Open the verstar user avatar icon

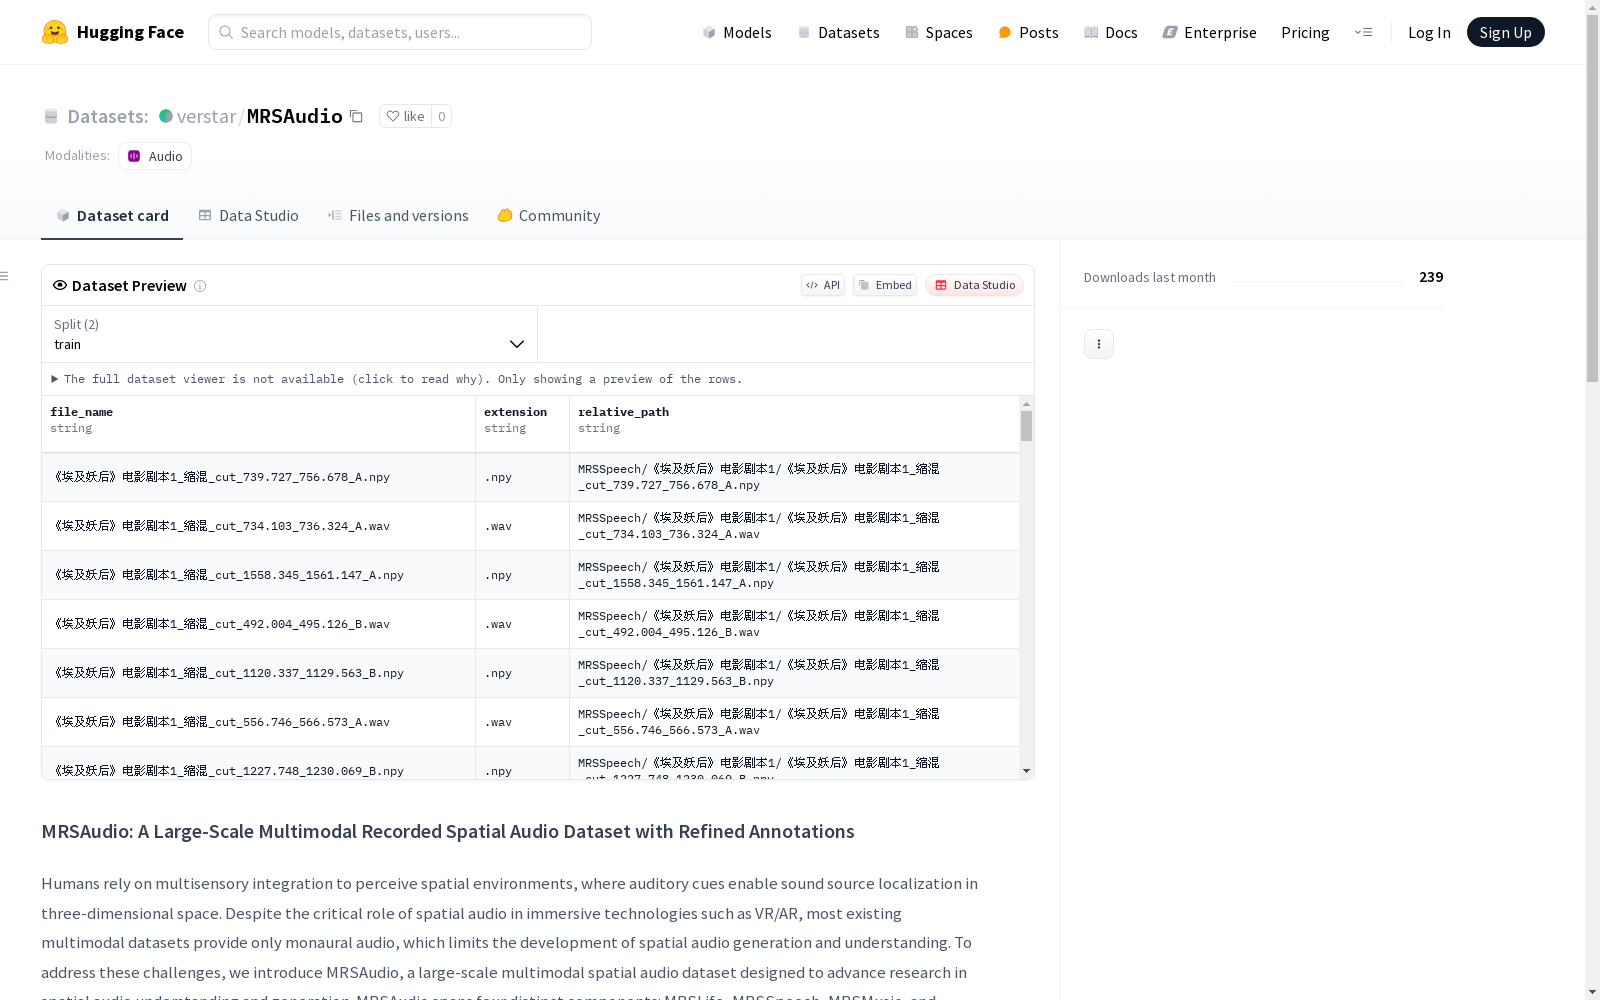(x=166, y=116)
